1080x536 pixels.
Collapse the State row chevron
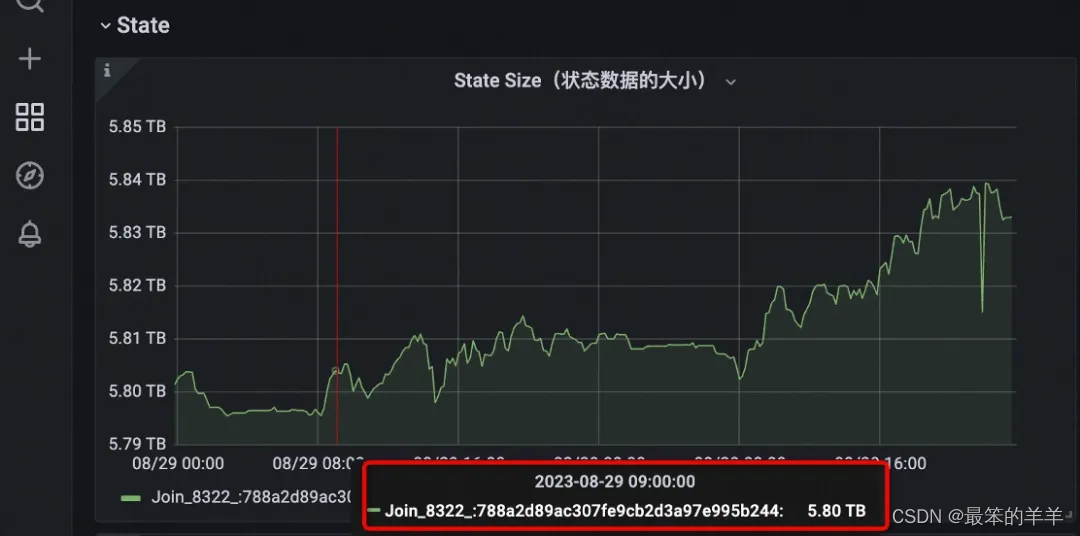[x=105, y=25]
